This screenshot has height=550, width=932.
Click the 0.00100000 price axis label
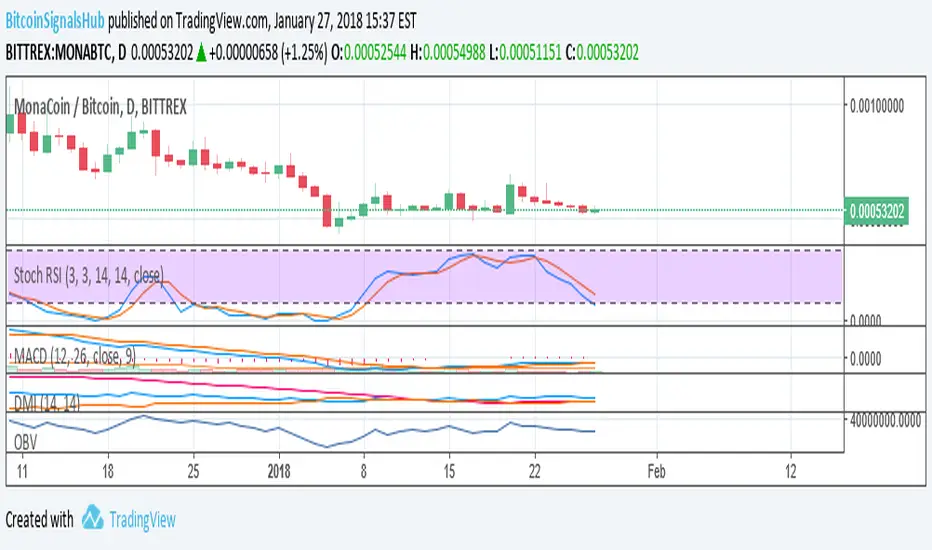877,106
